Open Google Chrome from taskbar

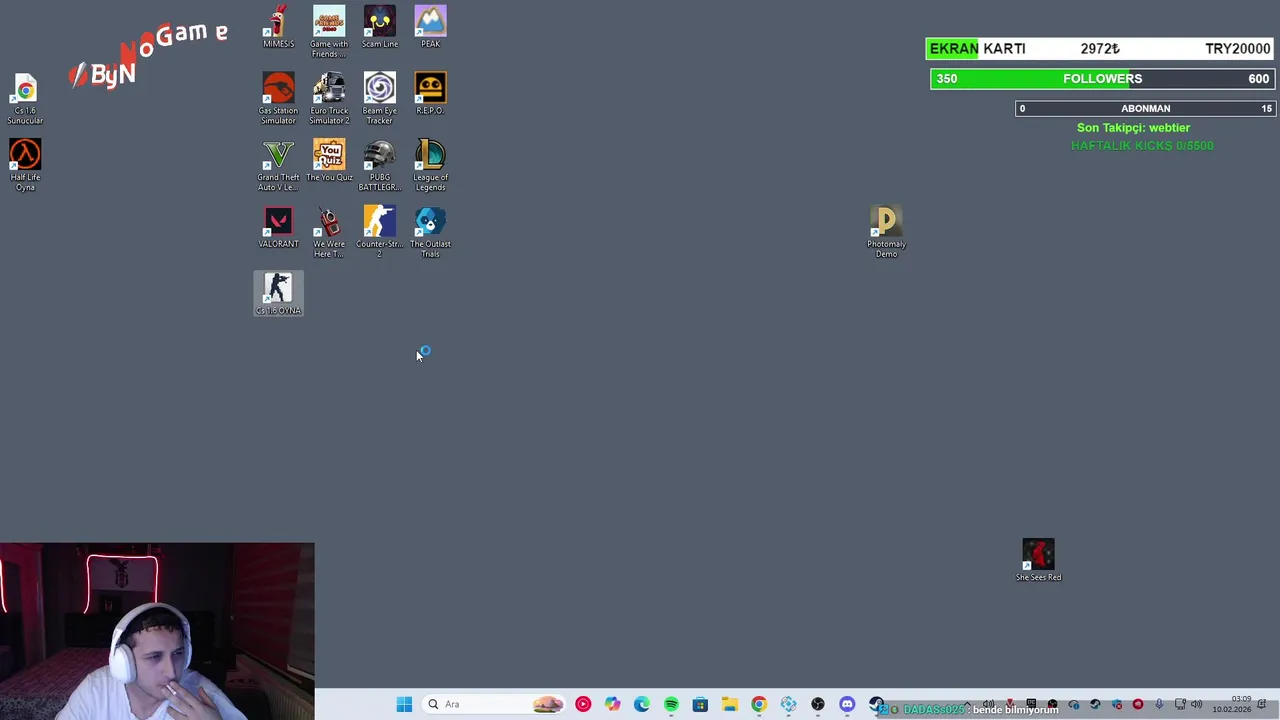[759, 704]
